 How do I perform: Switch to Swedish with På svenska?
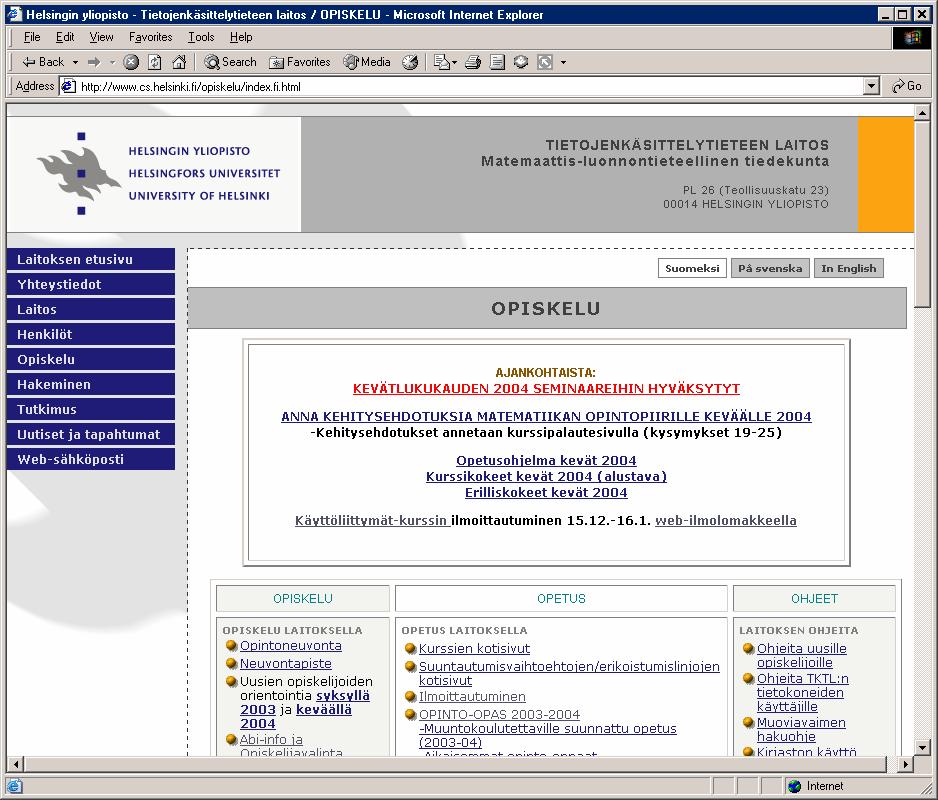click(x=770, y=268)
